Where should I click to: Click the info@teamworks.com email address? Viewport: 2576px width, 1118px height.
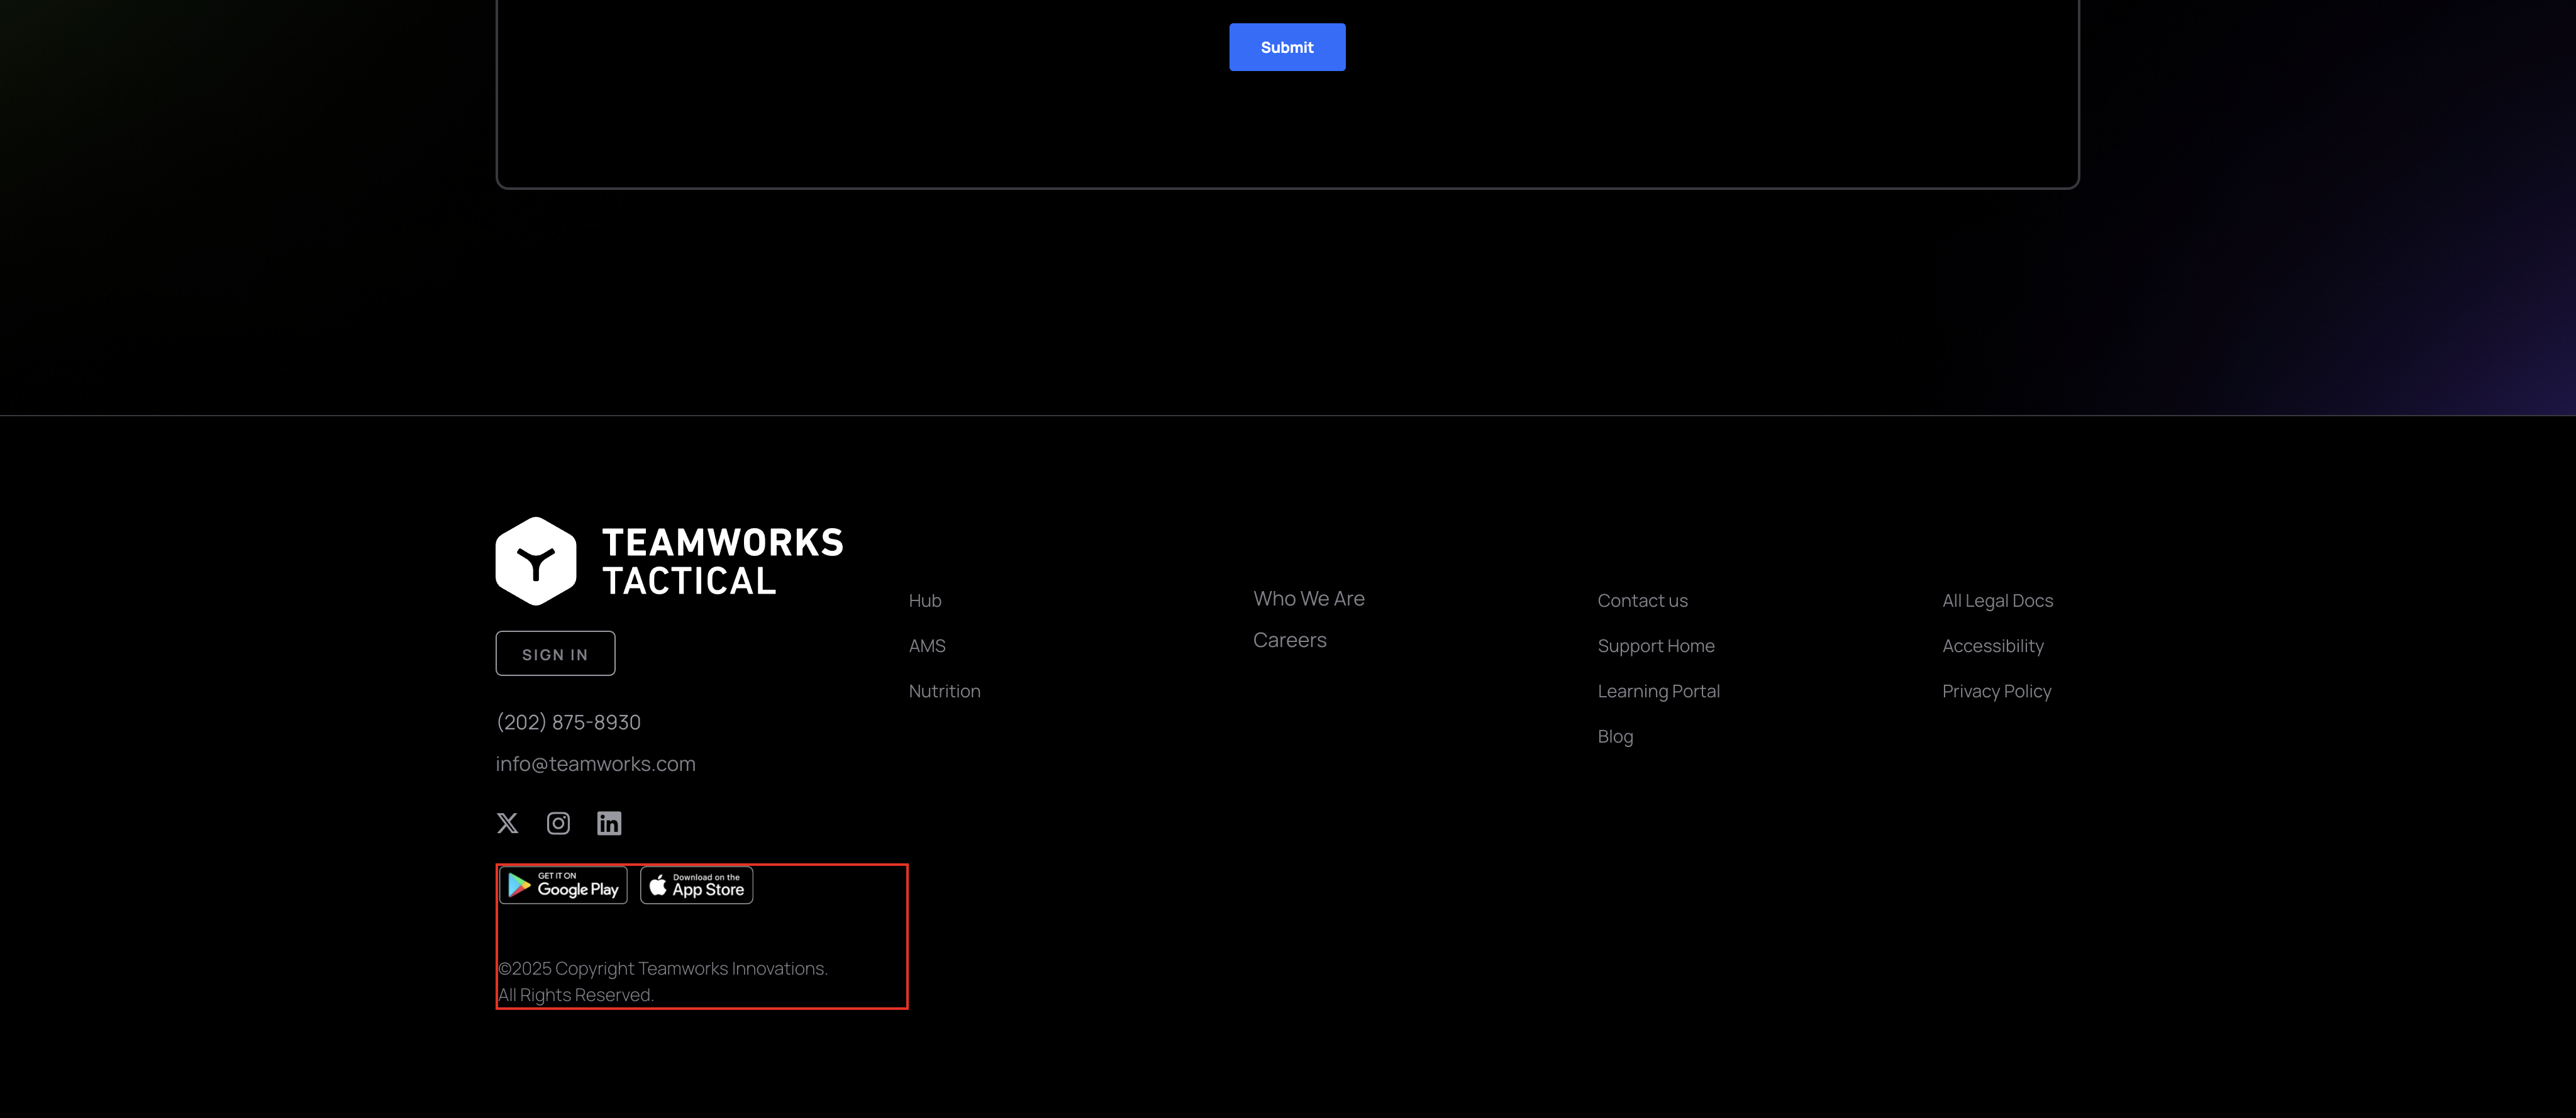point(595,764)
